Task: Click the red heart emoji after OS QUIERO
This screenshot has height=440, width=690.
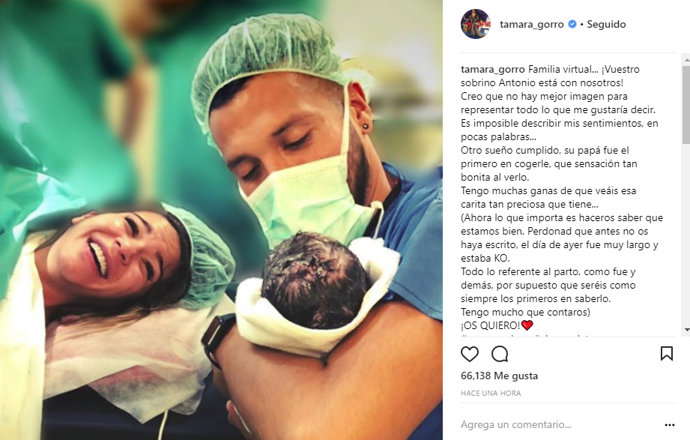Action: [527, 325]
